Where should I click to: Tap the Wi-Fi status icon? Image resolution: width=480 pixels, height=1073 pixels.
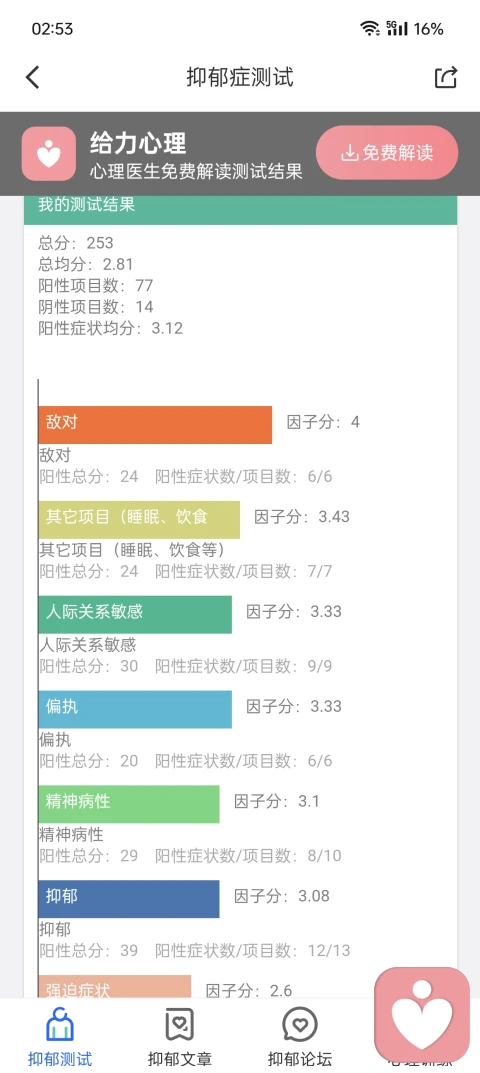pos(370,29)
